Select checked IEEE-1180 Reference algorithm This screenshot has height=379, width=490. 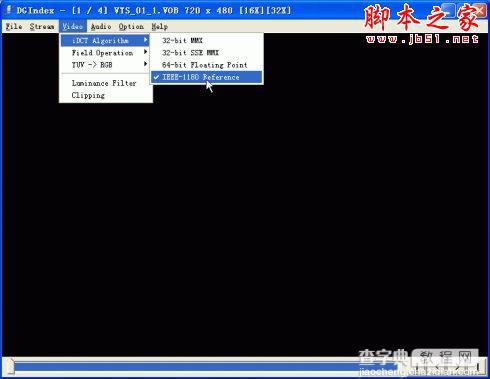click(207, 77)
